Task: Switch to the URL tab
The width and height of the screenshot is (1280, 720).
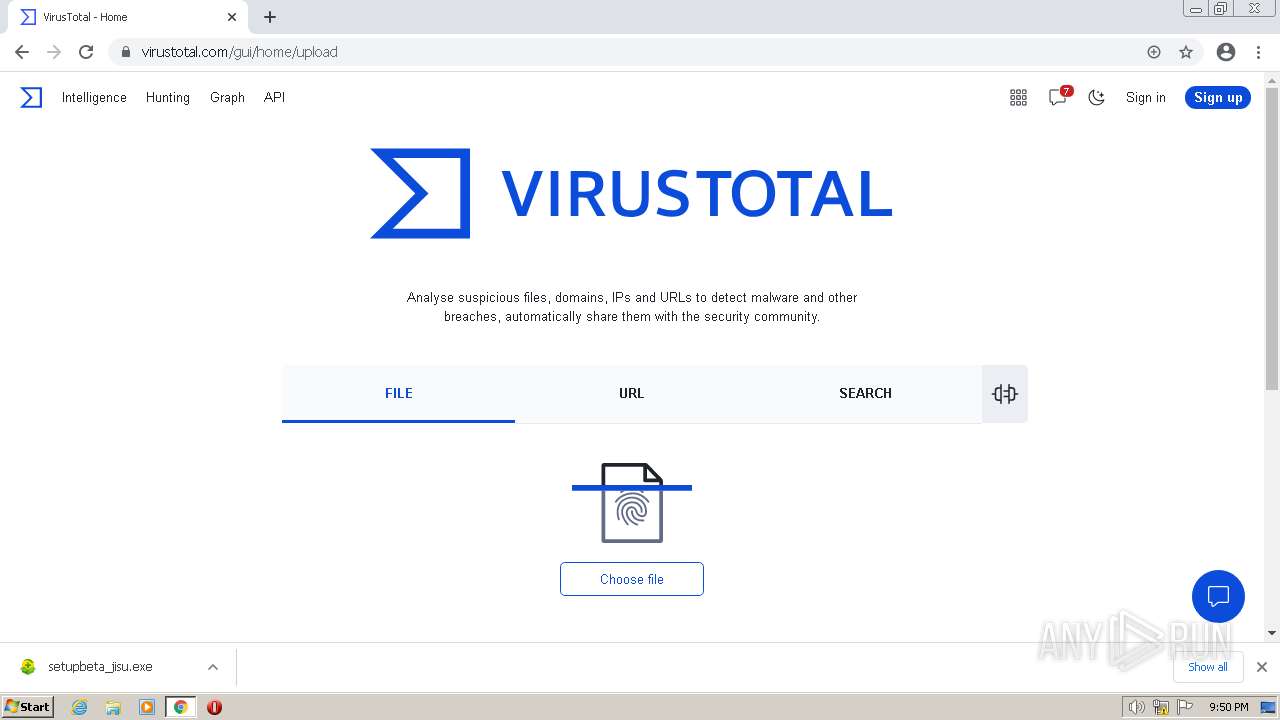Action: coord(631,393)
